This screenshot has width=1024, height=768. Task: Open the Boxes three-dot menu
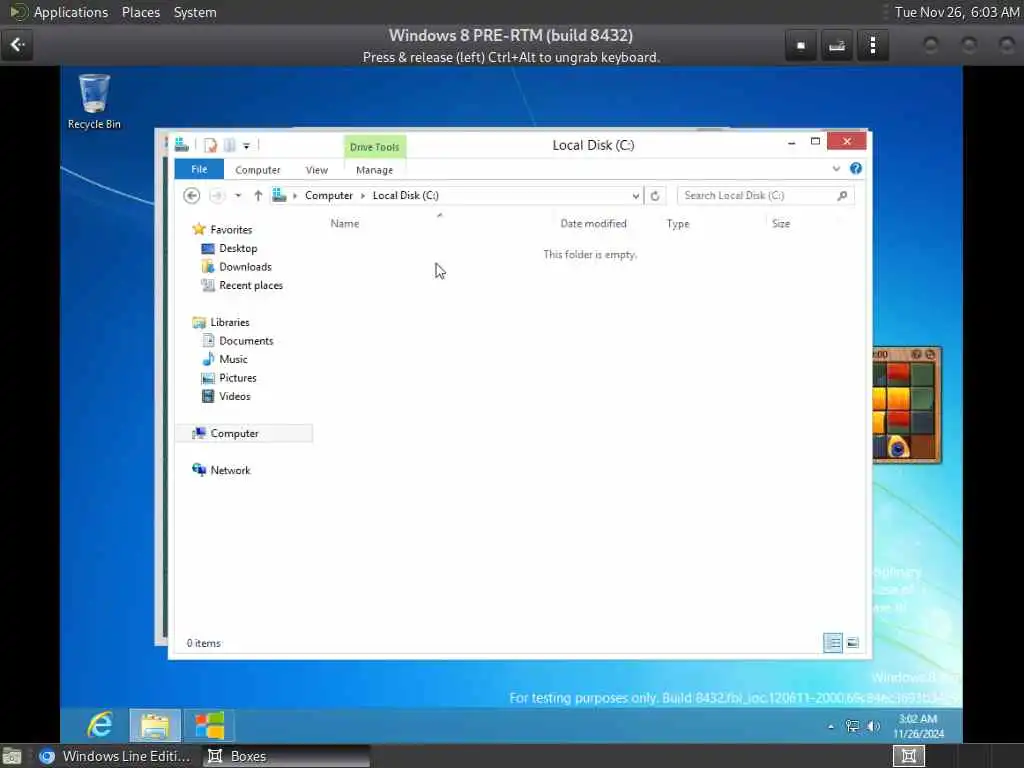873,45
